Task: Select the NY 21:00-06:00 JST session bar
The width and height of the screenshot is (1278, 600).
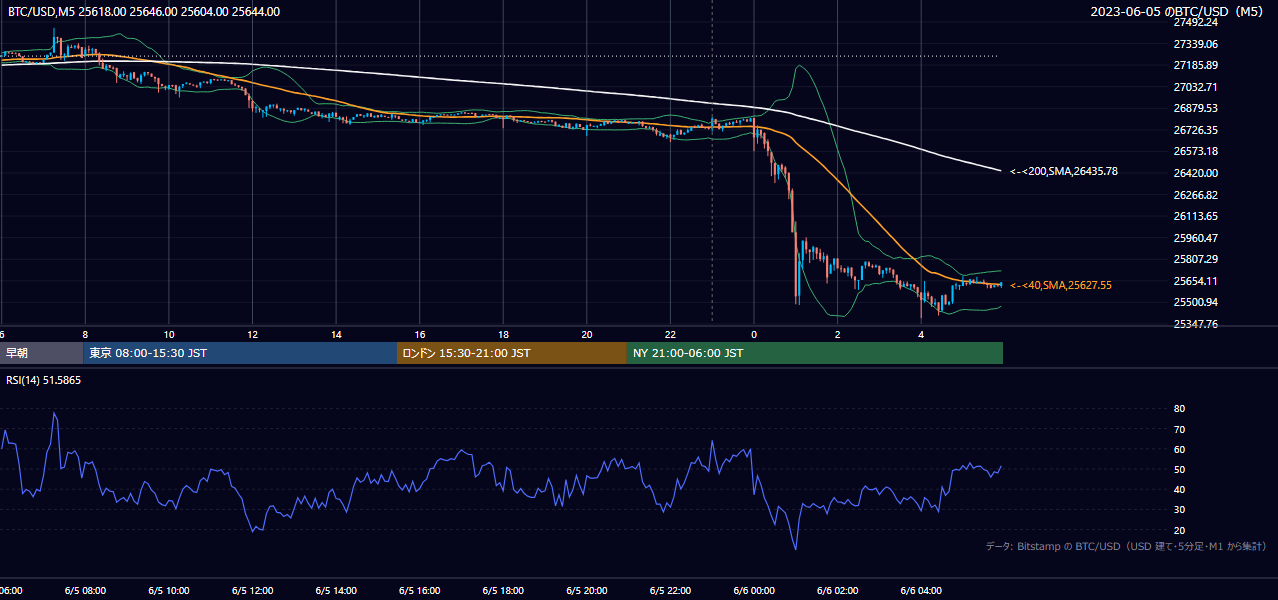Action: click(815, 353)
